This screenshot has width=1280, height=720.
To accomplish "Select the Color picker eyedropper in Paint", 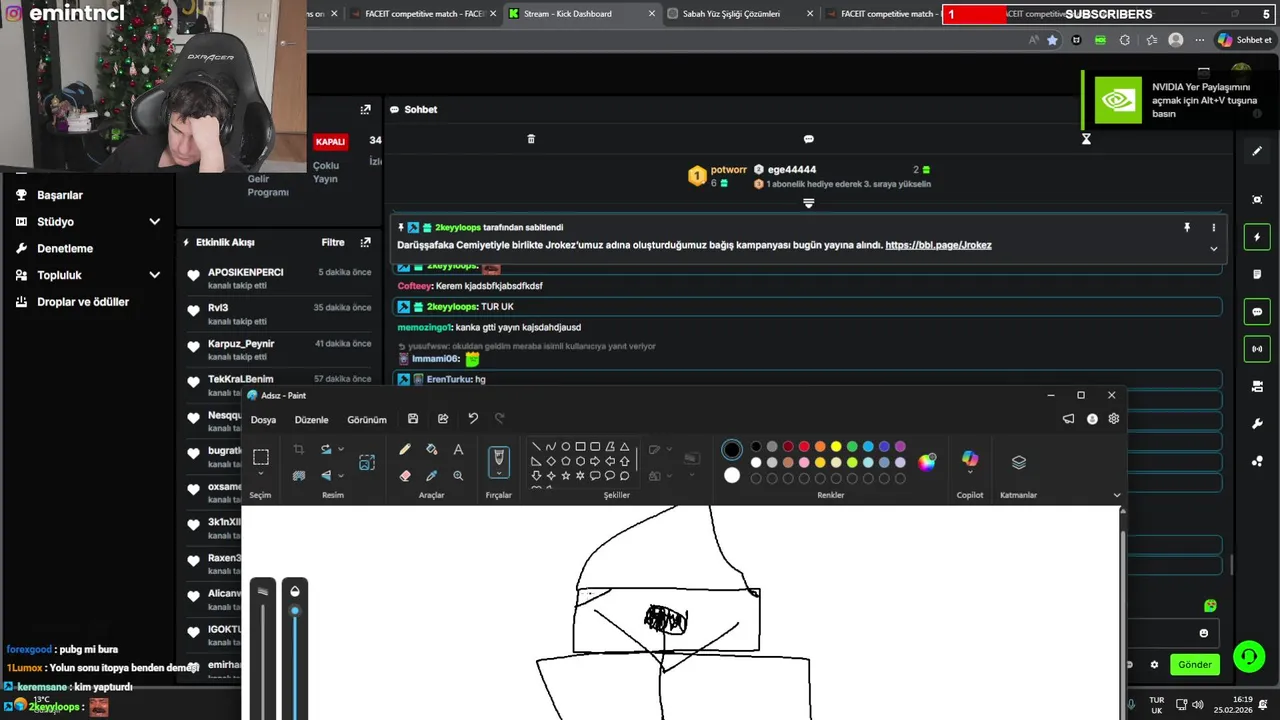I will (x=432, y=476).
